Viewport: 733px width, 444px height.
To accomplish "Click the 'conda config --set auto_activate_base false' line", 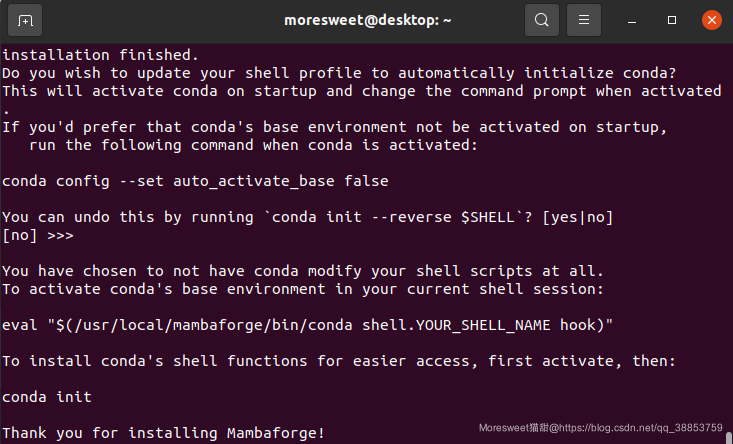I will tap(195, 181).
